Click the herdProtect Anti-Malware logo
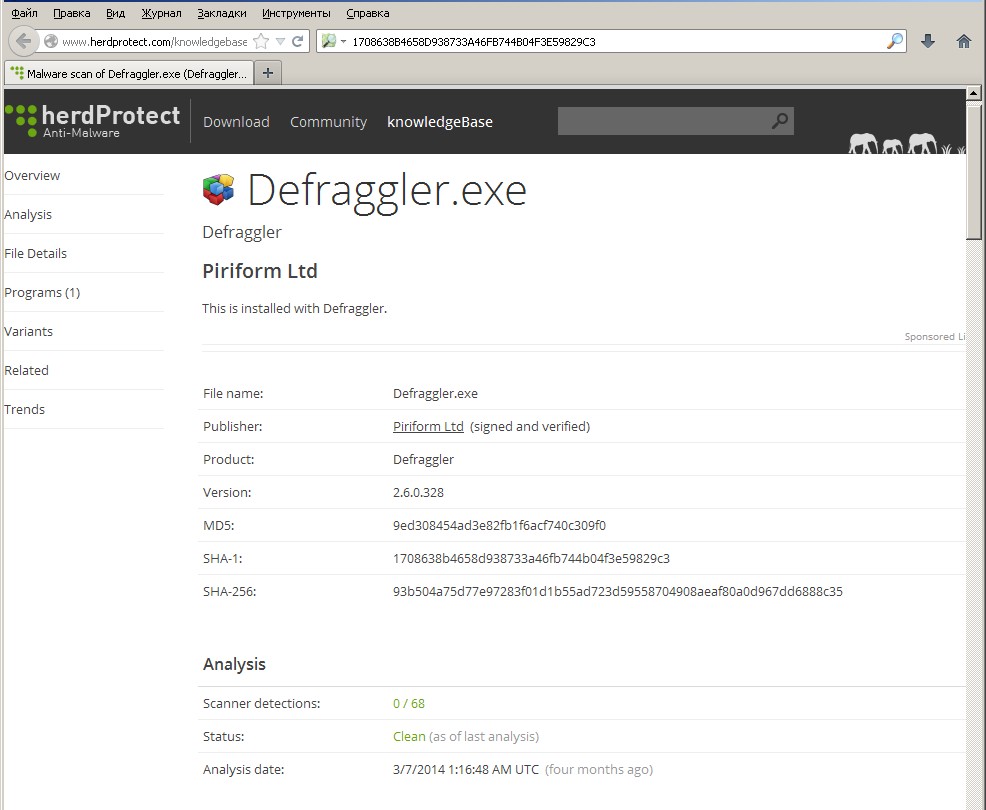 [x=92, y=121]
